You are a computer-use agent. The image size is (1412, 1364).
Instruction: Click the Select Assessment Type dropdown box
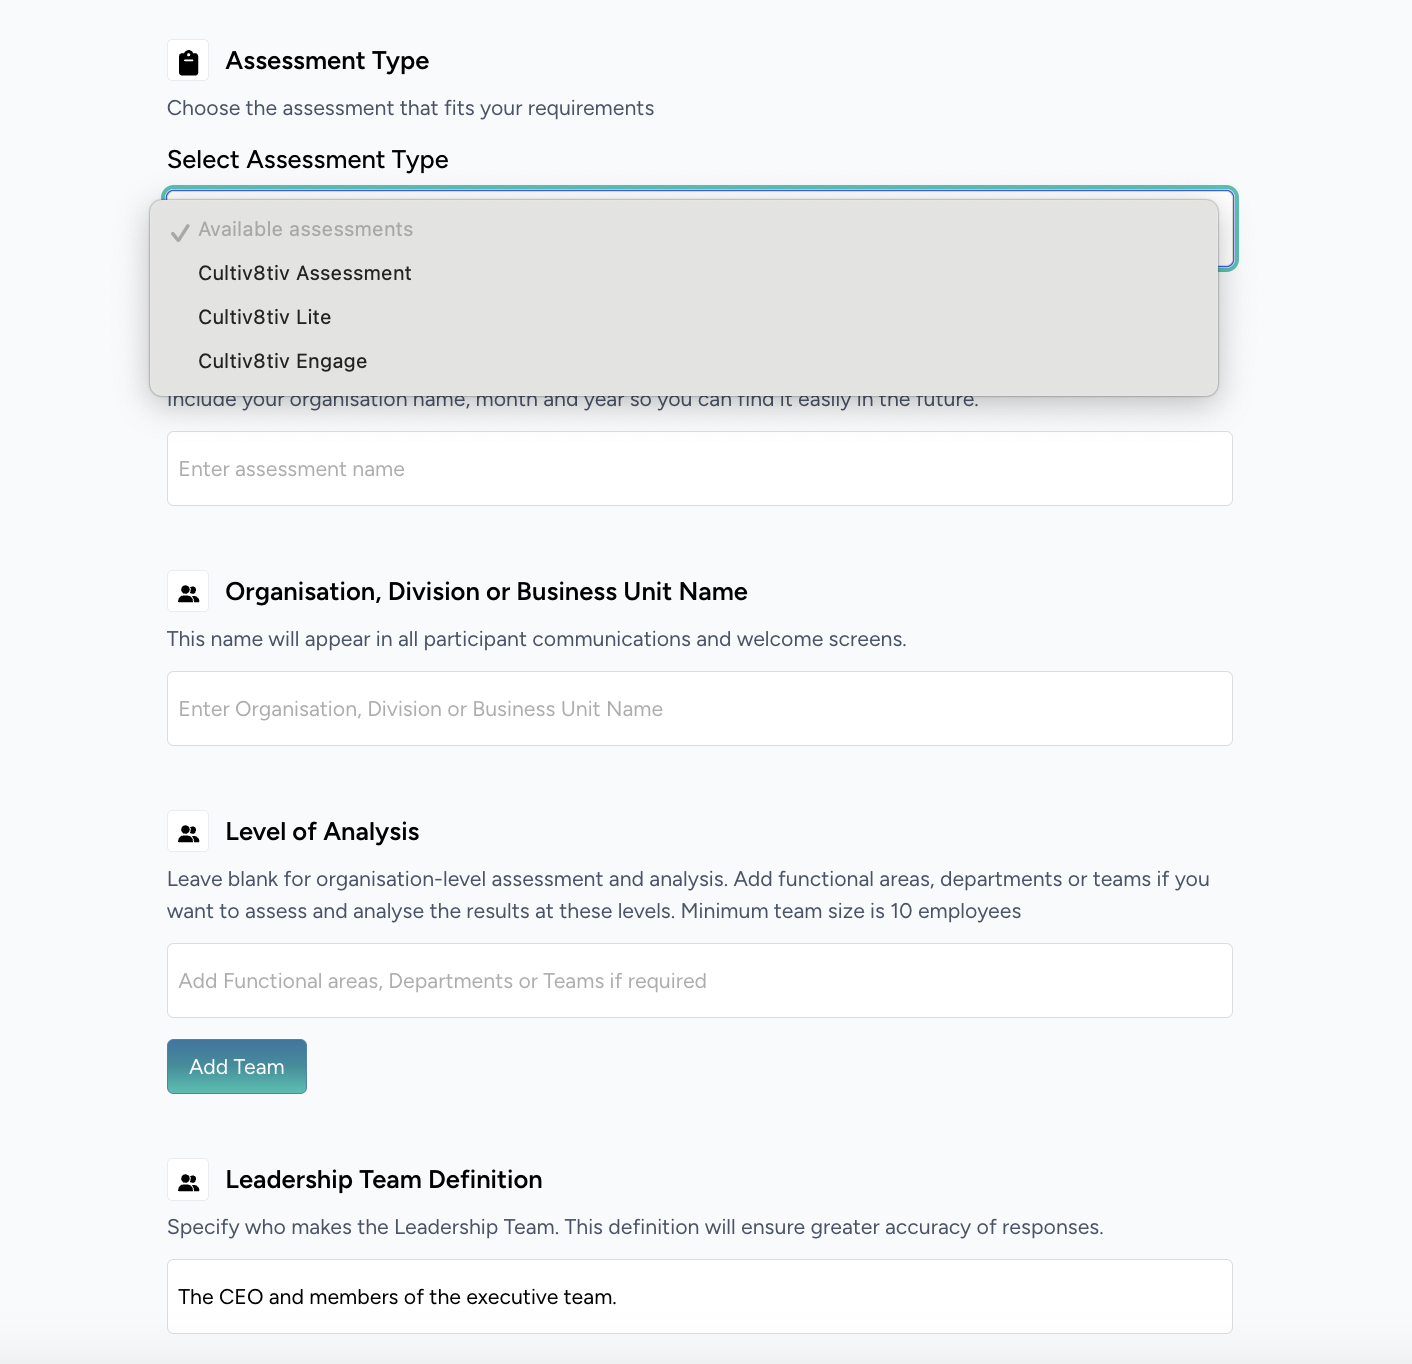pyautogui.click(x=1227, y=230)
